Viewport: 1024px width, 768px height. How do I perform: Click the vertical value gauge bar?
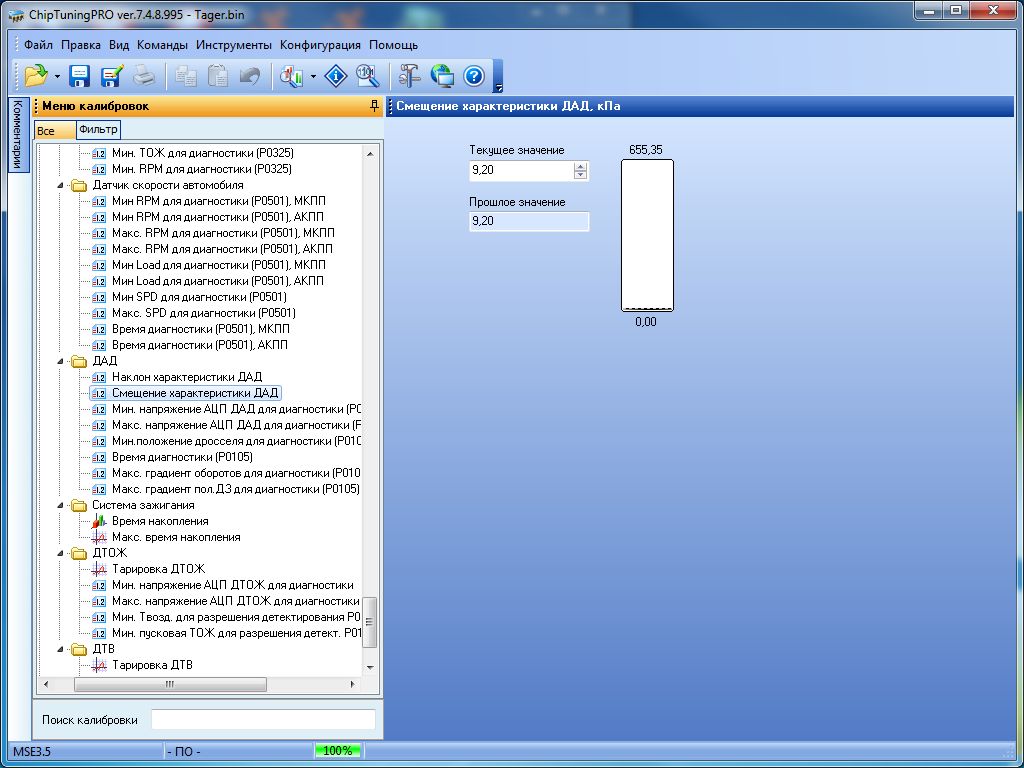tap(647, 236)
